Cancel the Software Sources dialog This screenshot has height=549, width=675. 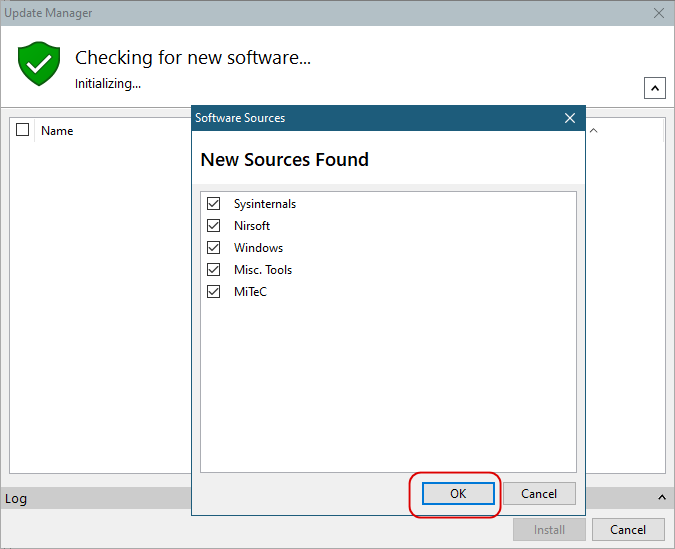539,493
